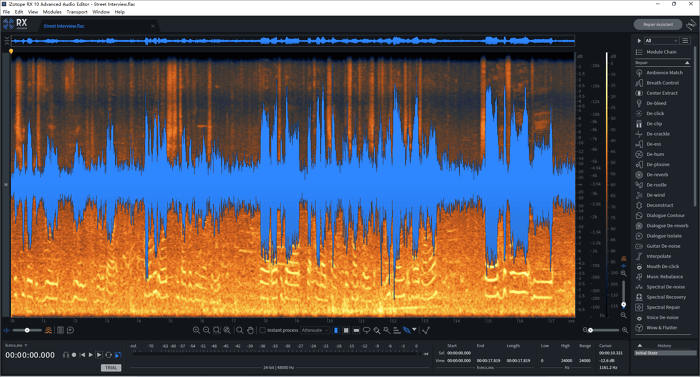Image resolution: width=700 pixels, height=377 pixels.
Task: Open the All module filter dropdown
Action: [x=661, y=41]
